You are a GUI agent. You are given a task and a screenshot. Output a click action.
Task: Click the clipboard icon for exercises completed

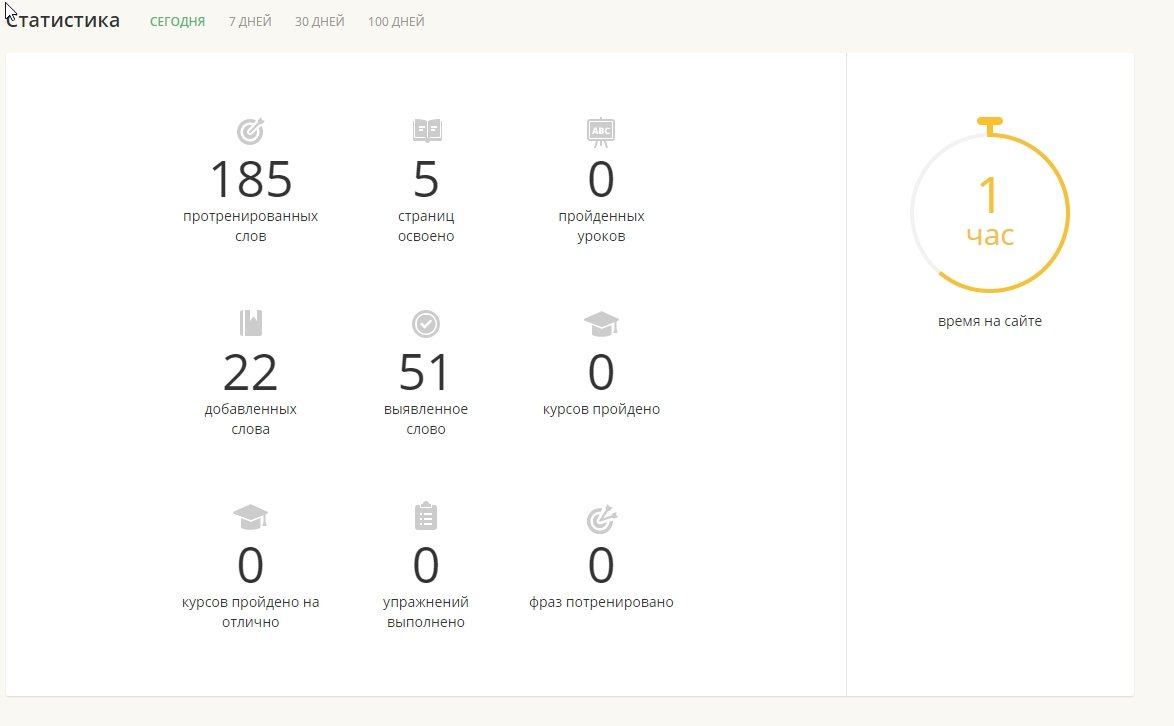[x=426, y=517]
